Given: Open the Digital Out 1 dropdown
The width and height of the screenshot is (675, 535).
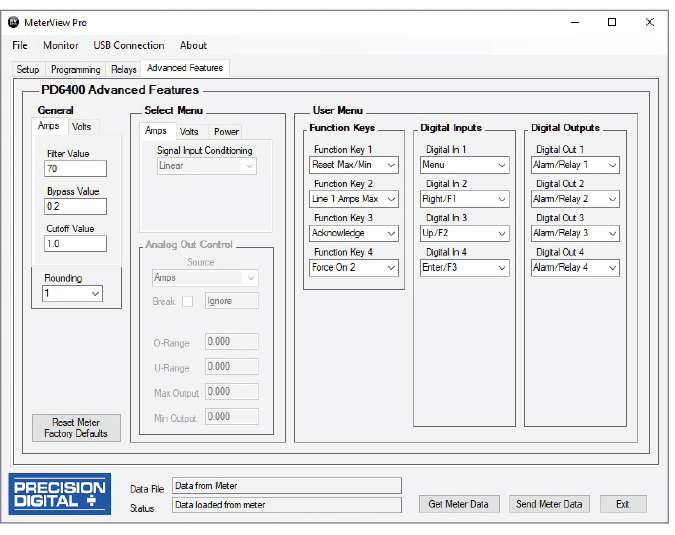Looking at the screenshot, I should pos(575,165).
